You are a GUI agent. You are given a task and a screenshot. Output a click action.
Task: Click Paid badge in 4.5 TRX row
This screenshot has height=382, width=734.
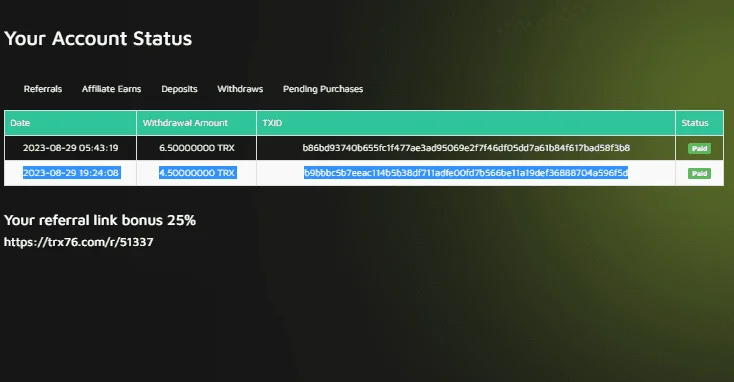699,173
